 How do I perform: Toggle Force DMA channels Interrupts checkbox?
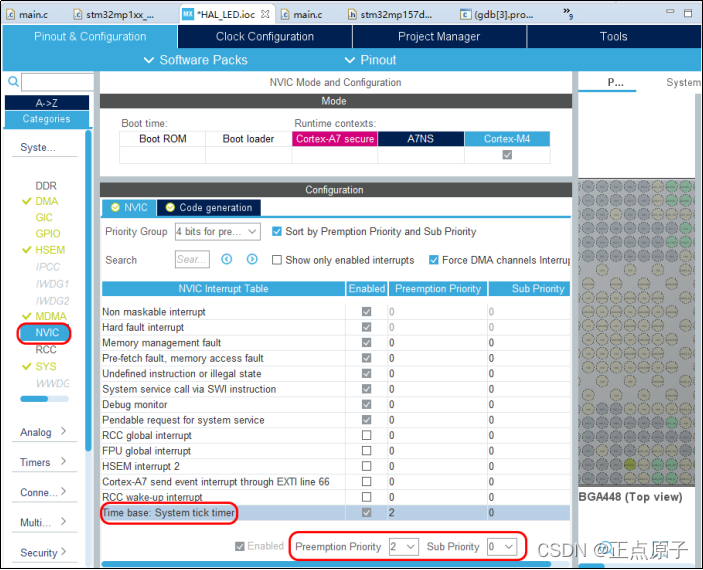(434, 260)
